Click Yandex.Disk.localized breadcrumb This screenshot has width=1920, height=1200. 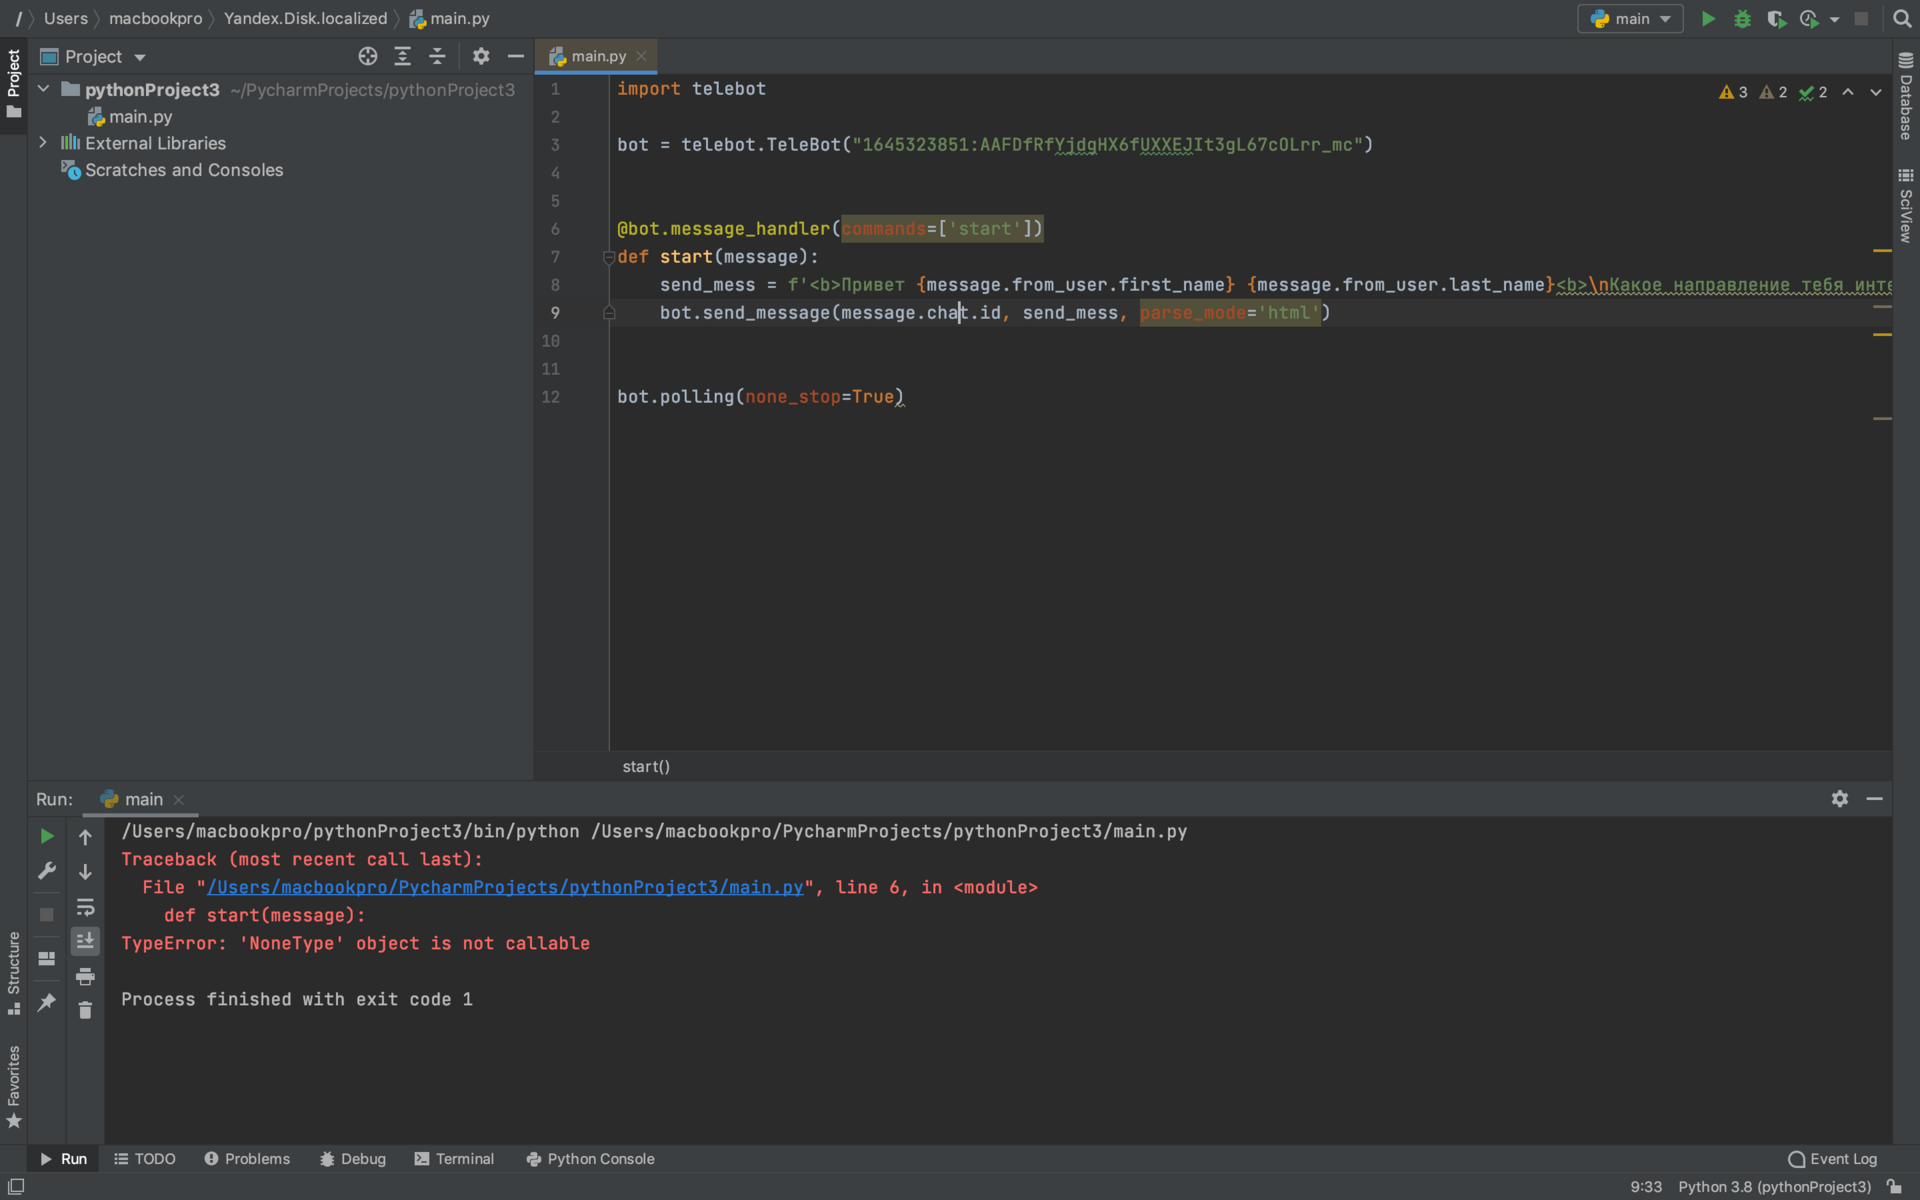(x=305, y=19)
